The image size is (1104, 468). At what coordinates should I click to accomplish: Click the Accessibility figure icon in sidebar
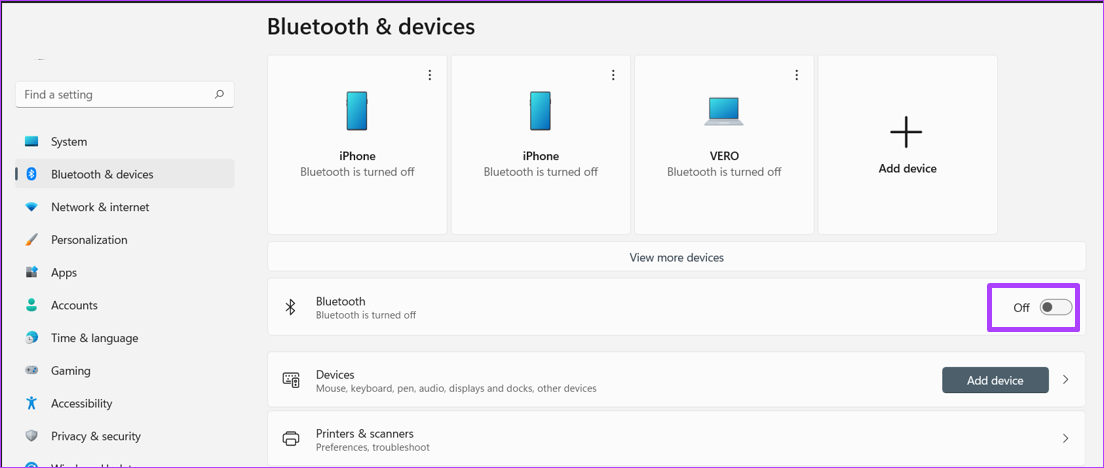31,403
